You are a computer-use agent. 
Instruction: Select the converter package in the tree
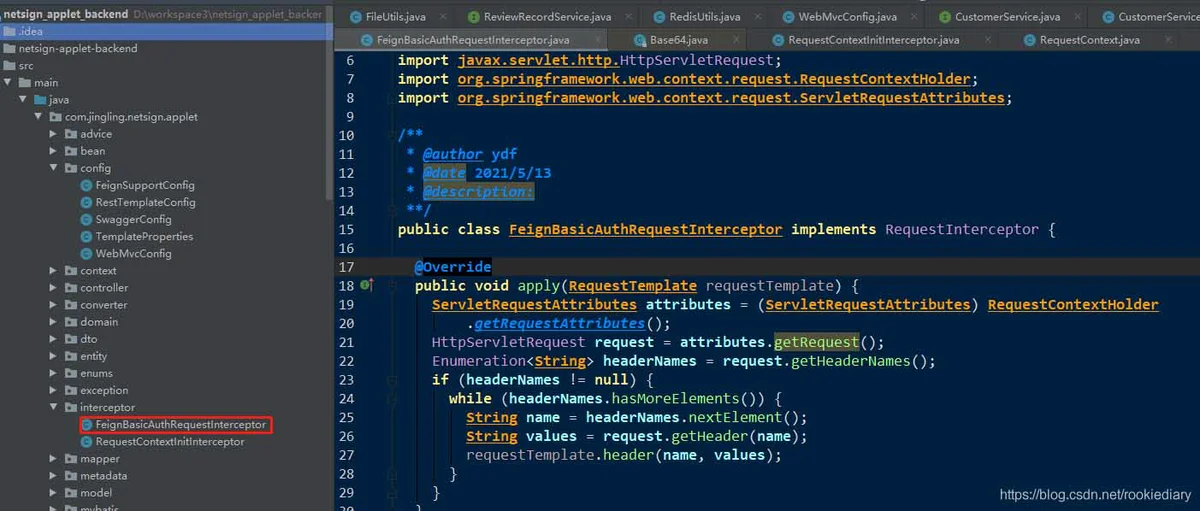pyautogui.click(x=103, y=305)
